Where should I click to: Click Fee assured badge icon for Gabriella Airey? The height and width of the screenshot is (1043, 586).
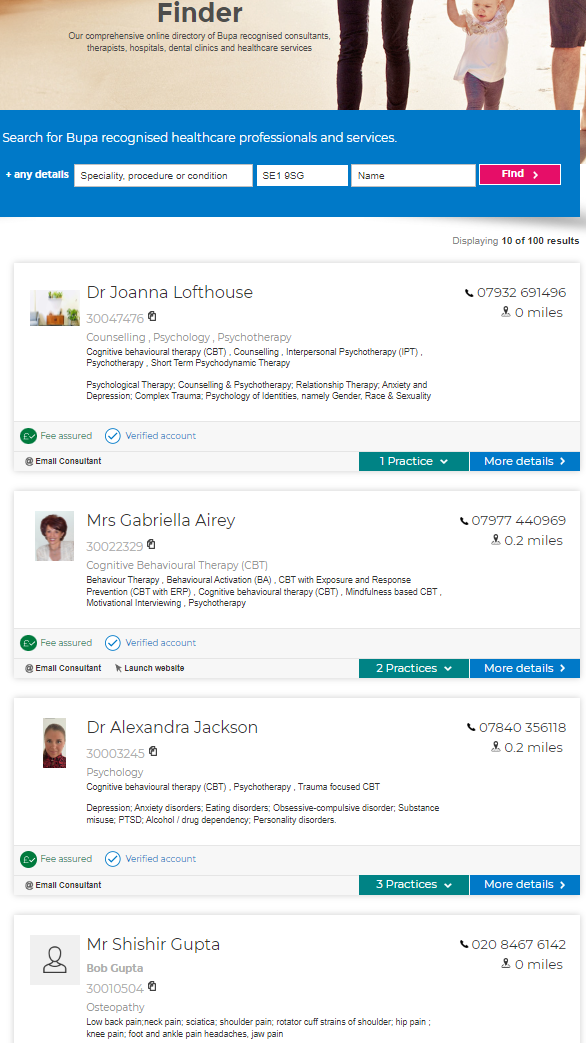tap(29, 643)
